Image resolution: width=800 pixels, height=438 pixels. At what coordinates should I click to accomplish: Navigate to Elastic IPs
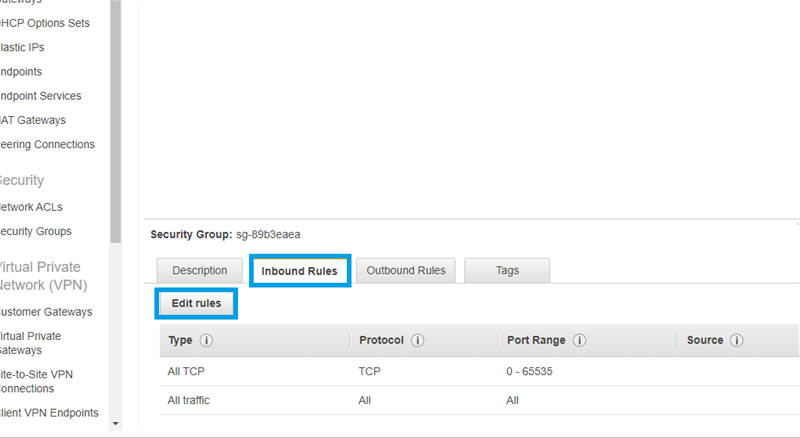pyautogui.click(x=22, y=47)
